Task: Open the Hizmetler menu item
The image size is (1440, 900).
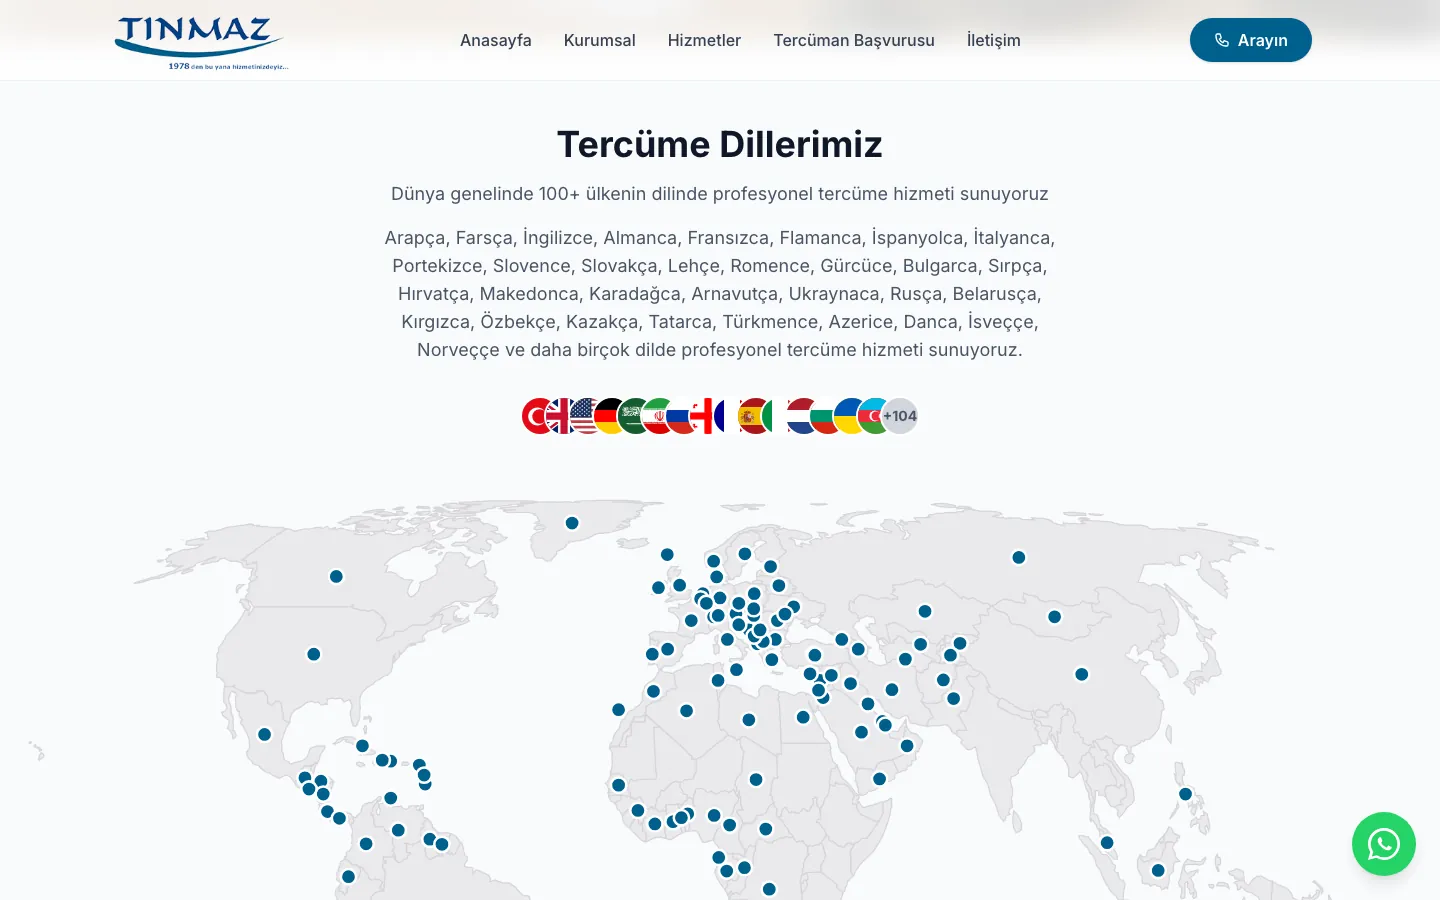Action: click(x=704, y=40)
